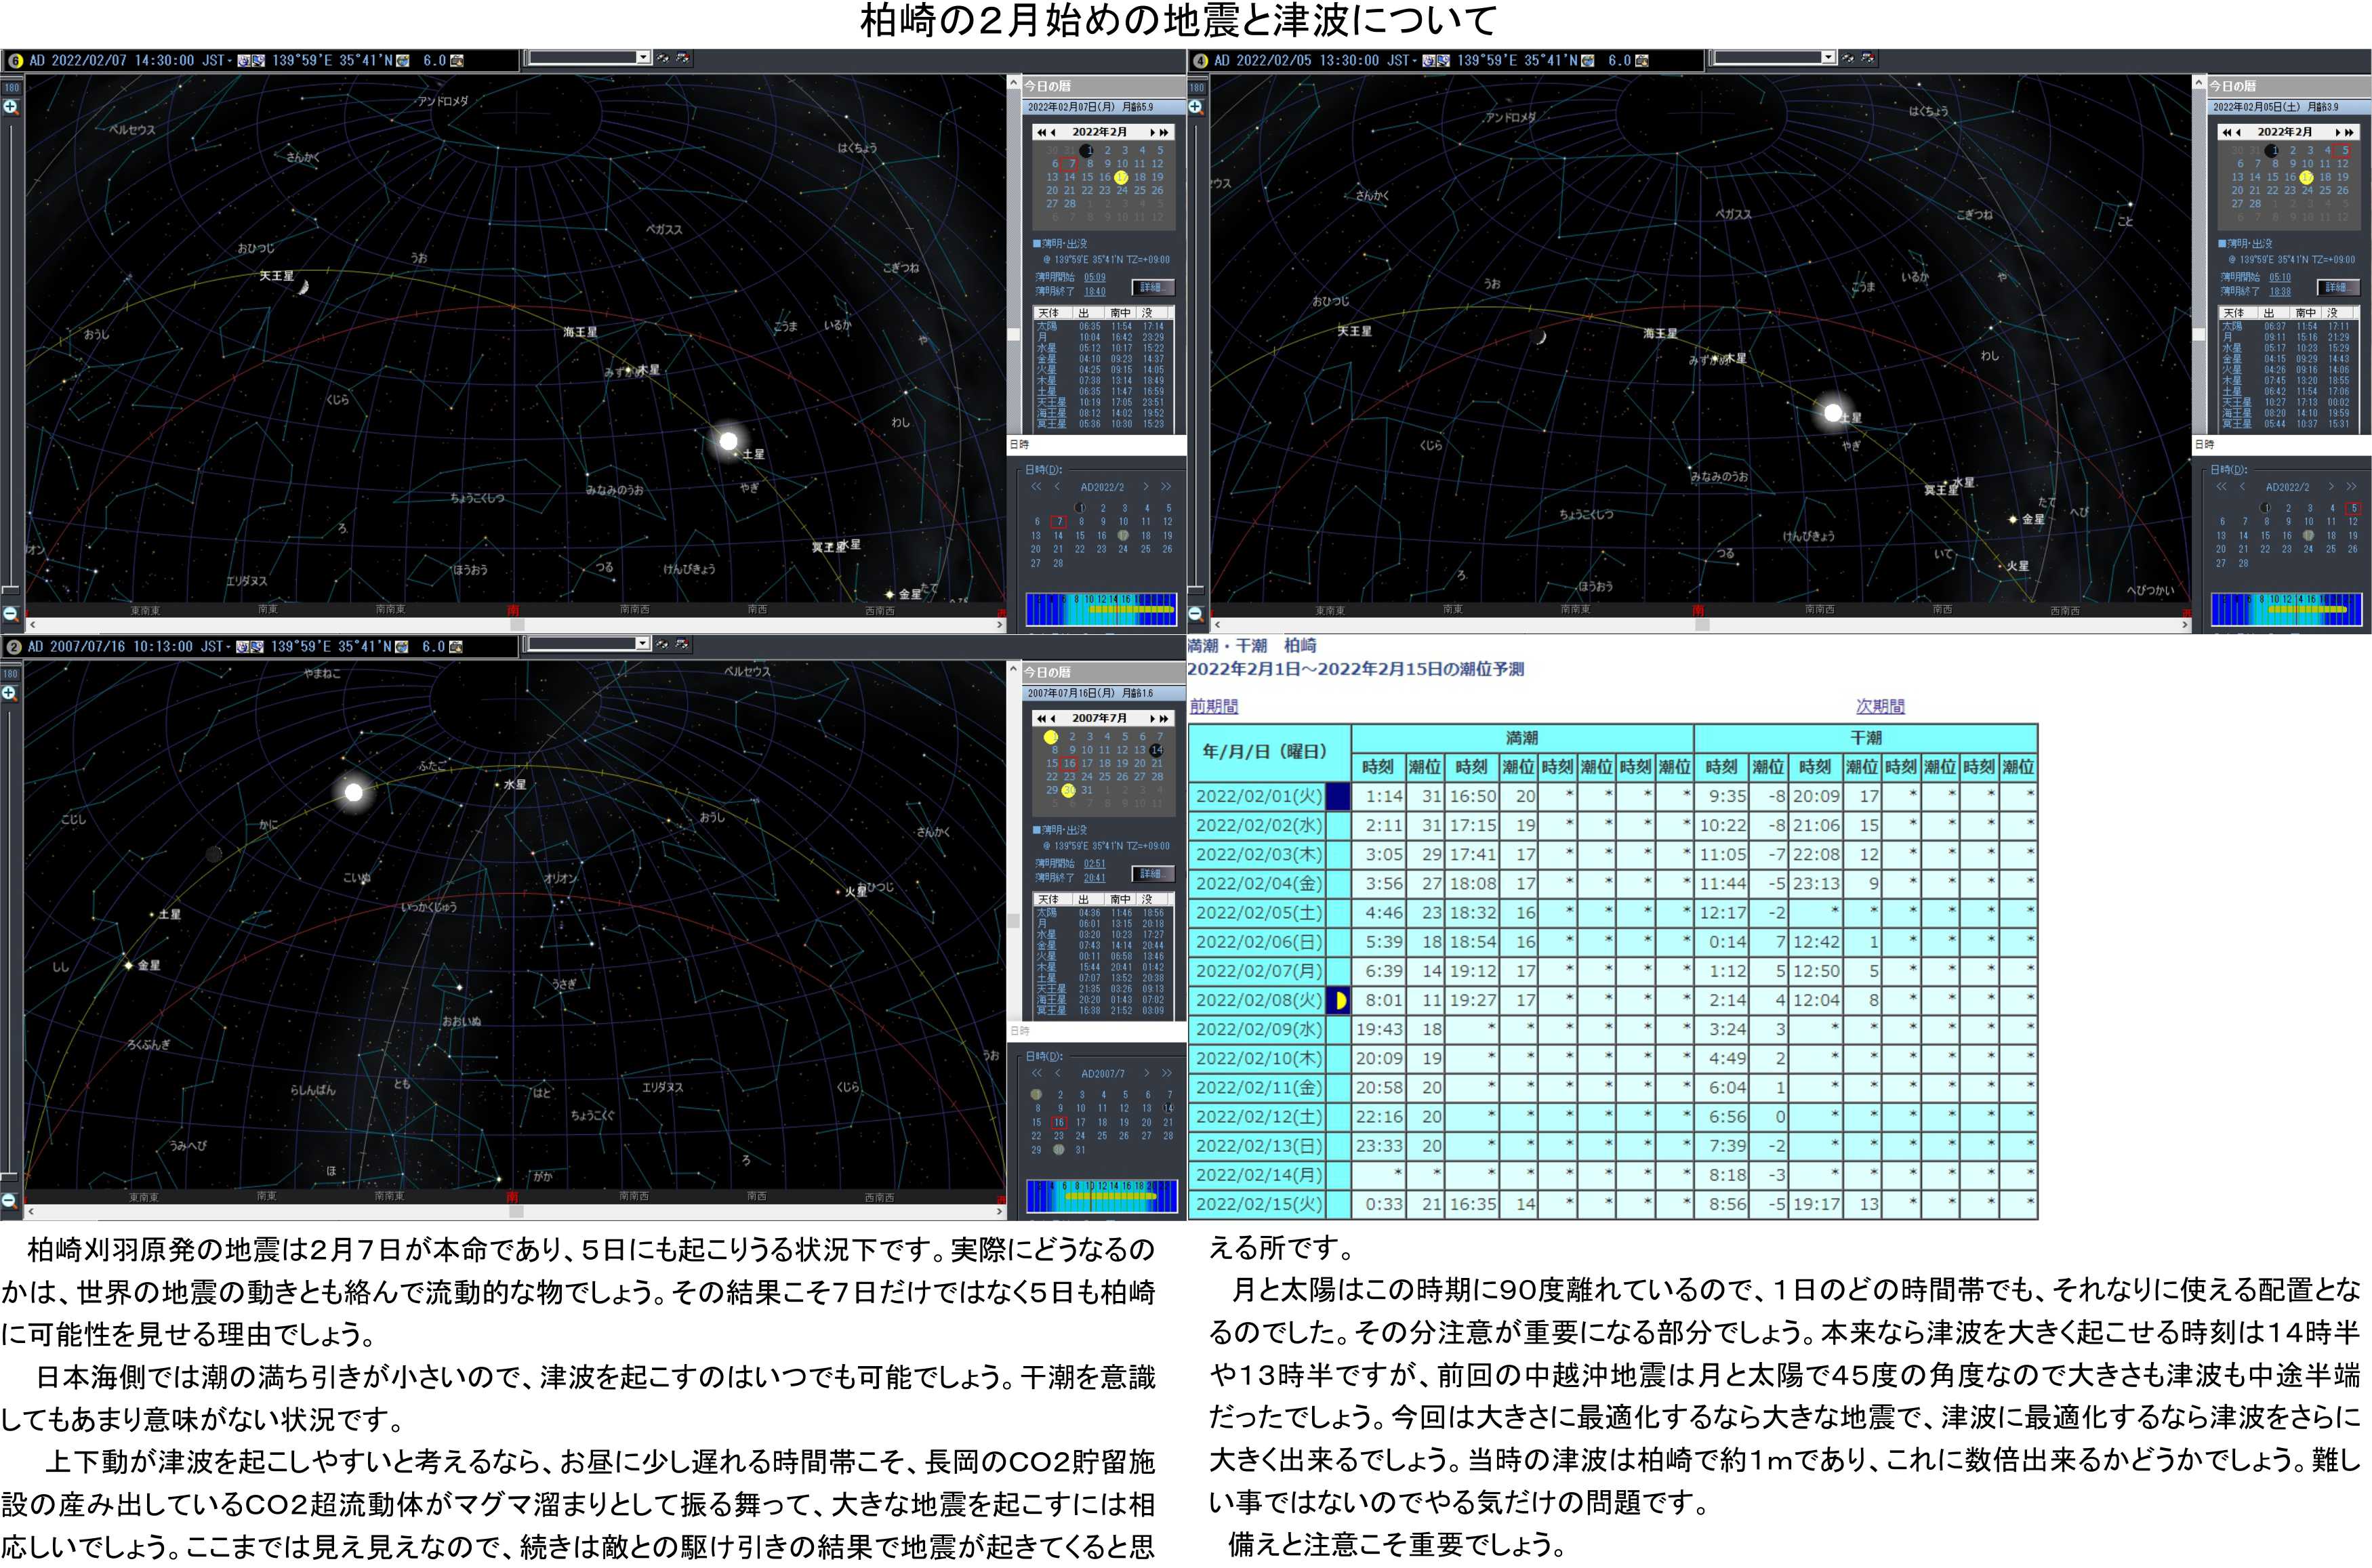Click second toolbar icon right of combo box, 2022/02/07 window

tap(683, 58)
